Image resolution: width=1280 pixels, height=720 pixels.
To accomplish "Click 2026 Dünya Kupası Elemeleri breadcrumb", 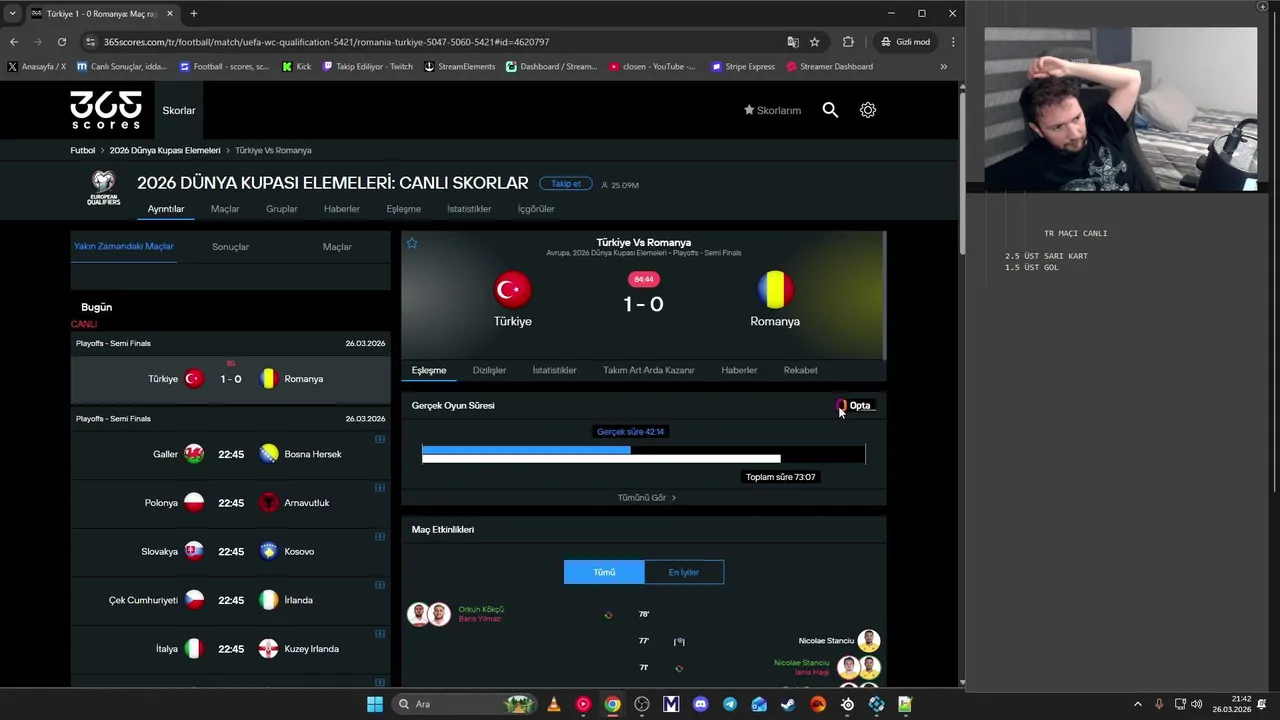I will [x=165, y=150].
